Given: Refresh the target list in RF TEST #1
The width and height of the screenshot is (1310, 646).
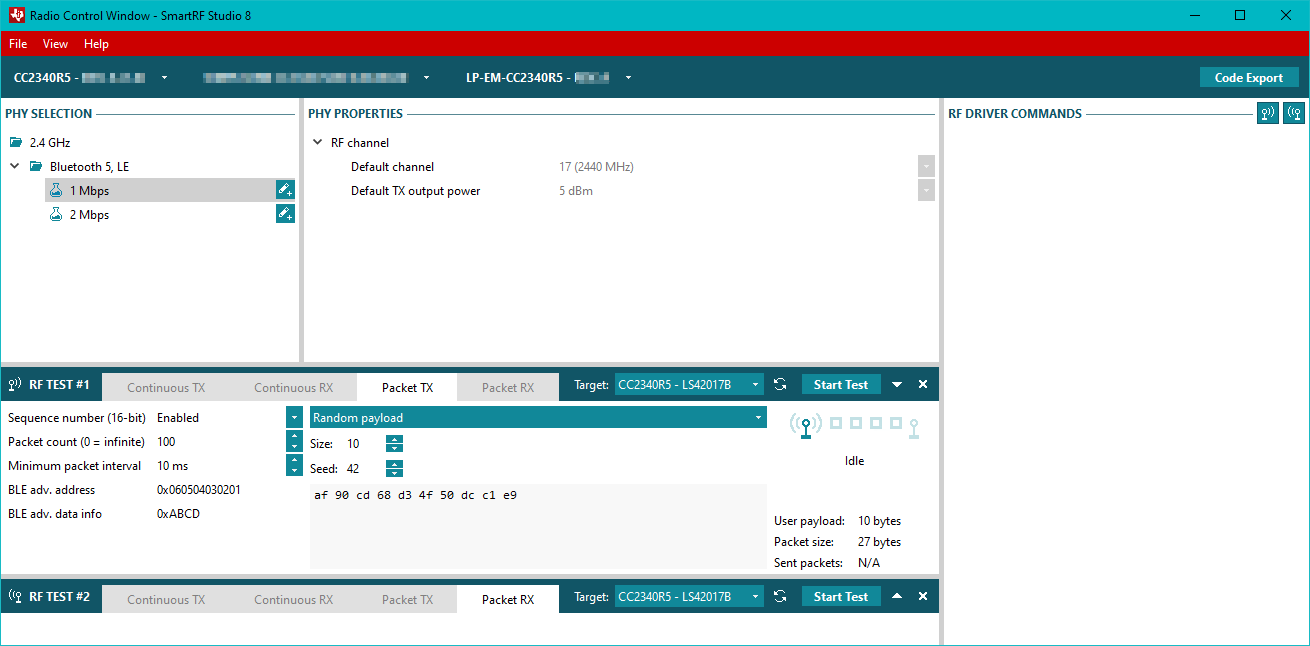Looking at the screenshot, I should pos(780,385).
